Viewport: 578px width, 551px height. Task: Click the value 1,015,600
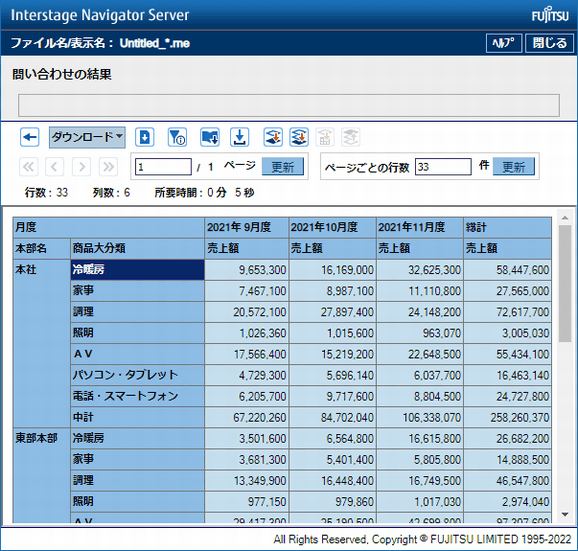332,333
